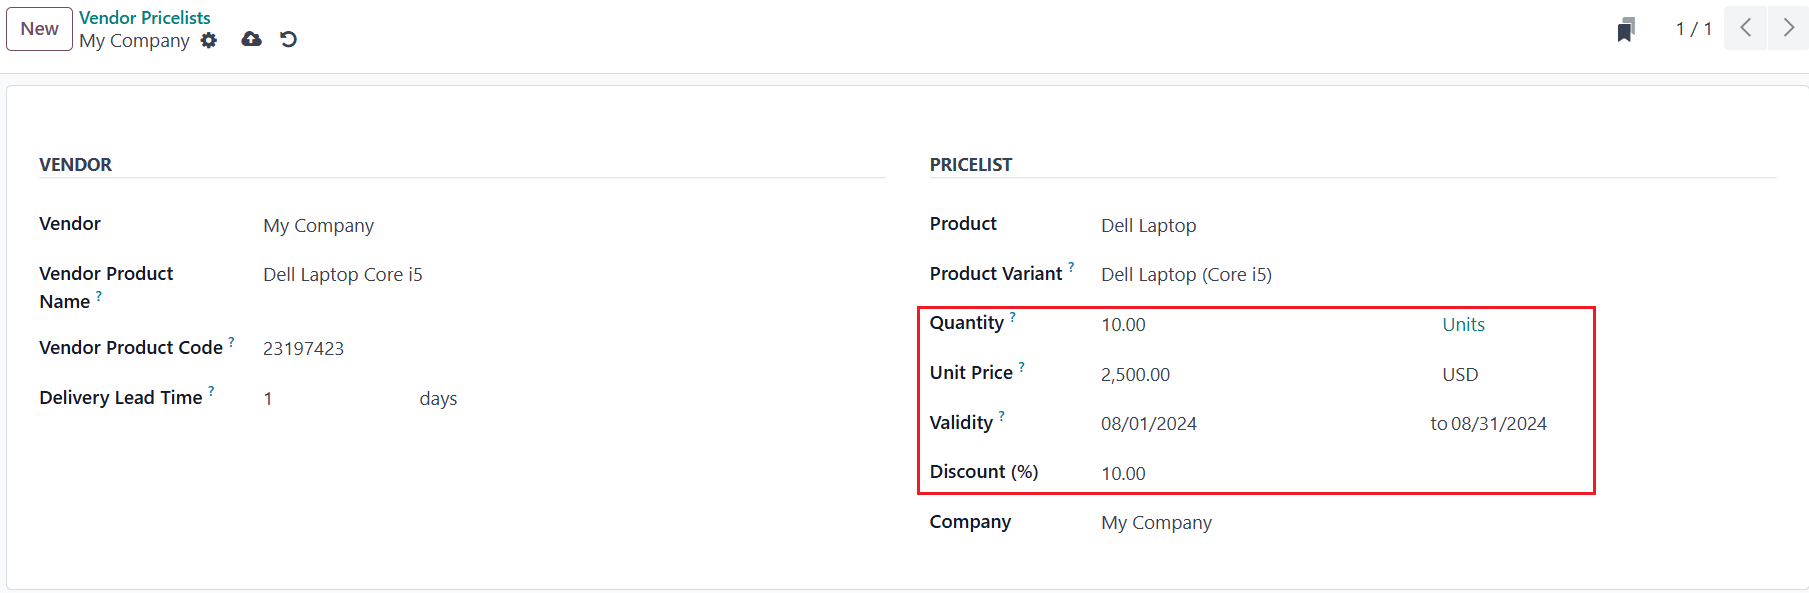Viewport: 1809px width, 593px height.
Task: Go to next record arrow
Action: point(1788,28)
